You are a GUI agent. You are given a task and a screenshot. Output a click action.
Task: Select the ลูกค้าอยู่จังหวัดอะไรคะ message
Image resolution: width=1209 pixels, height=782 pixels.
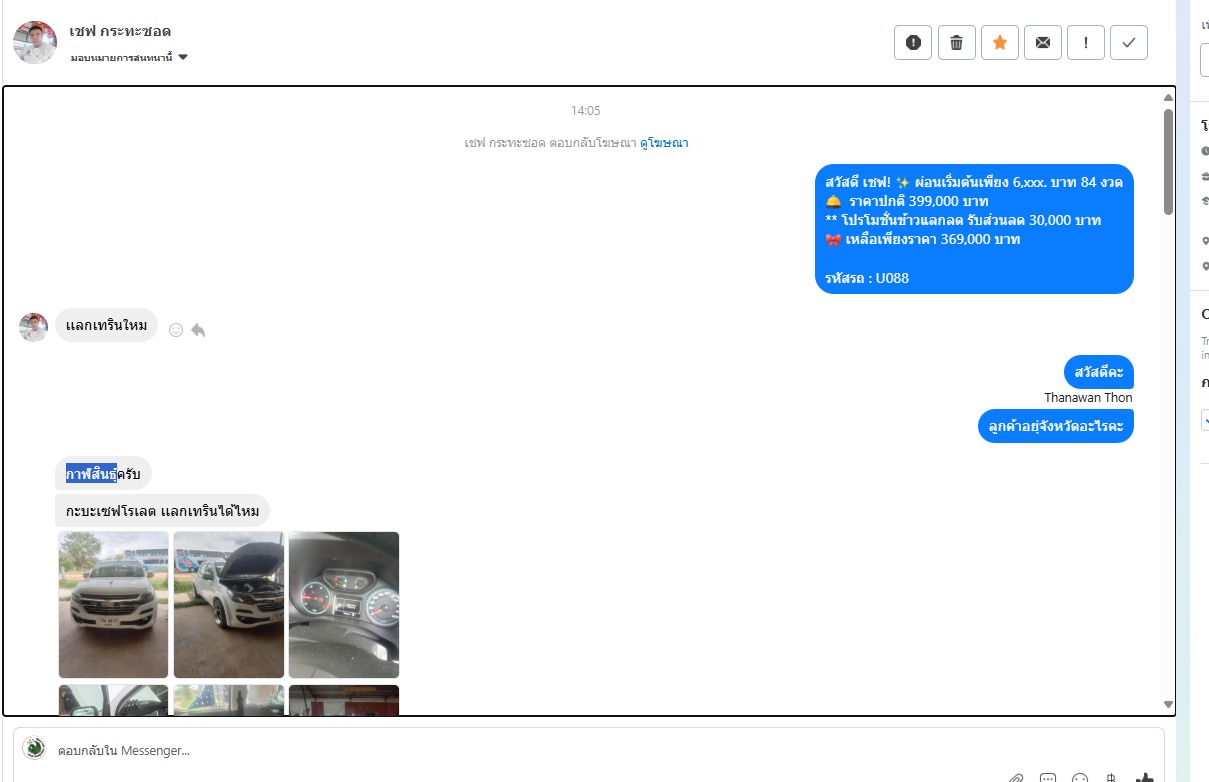pos(1055,426)
